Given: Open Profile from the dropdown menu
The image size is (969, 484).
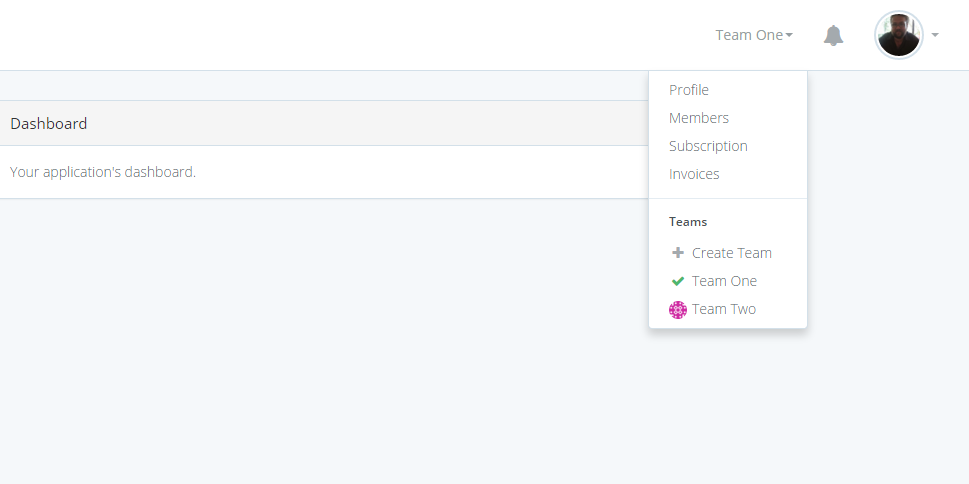Looking at the screenshot, I should (689, 90).
